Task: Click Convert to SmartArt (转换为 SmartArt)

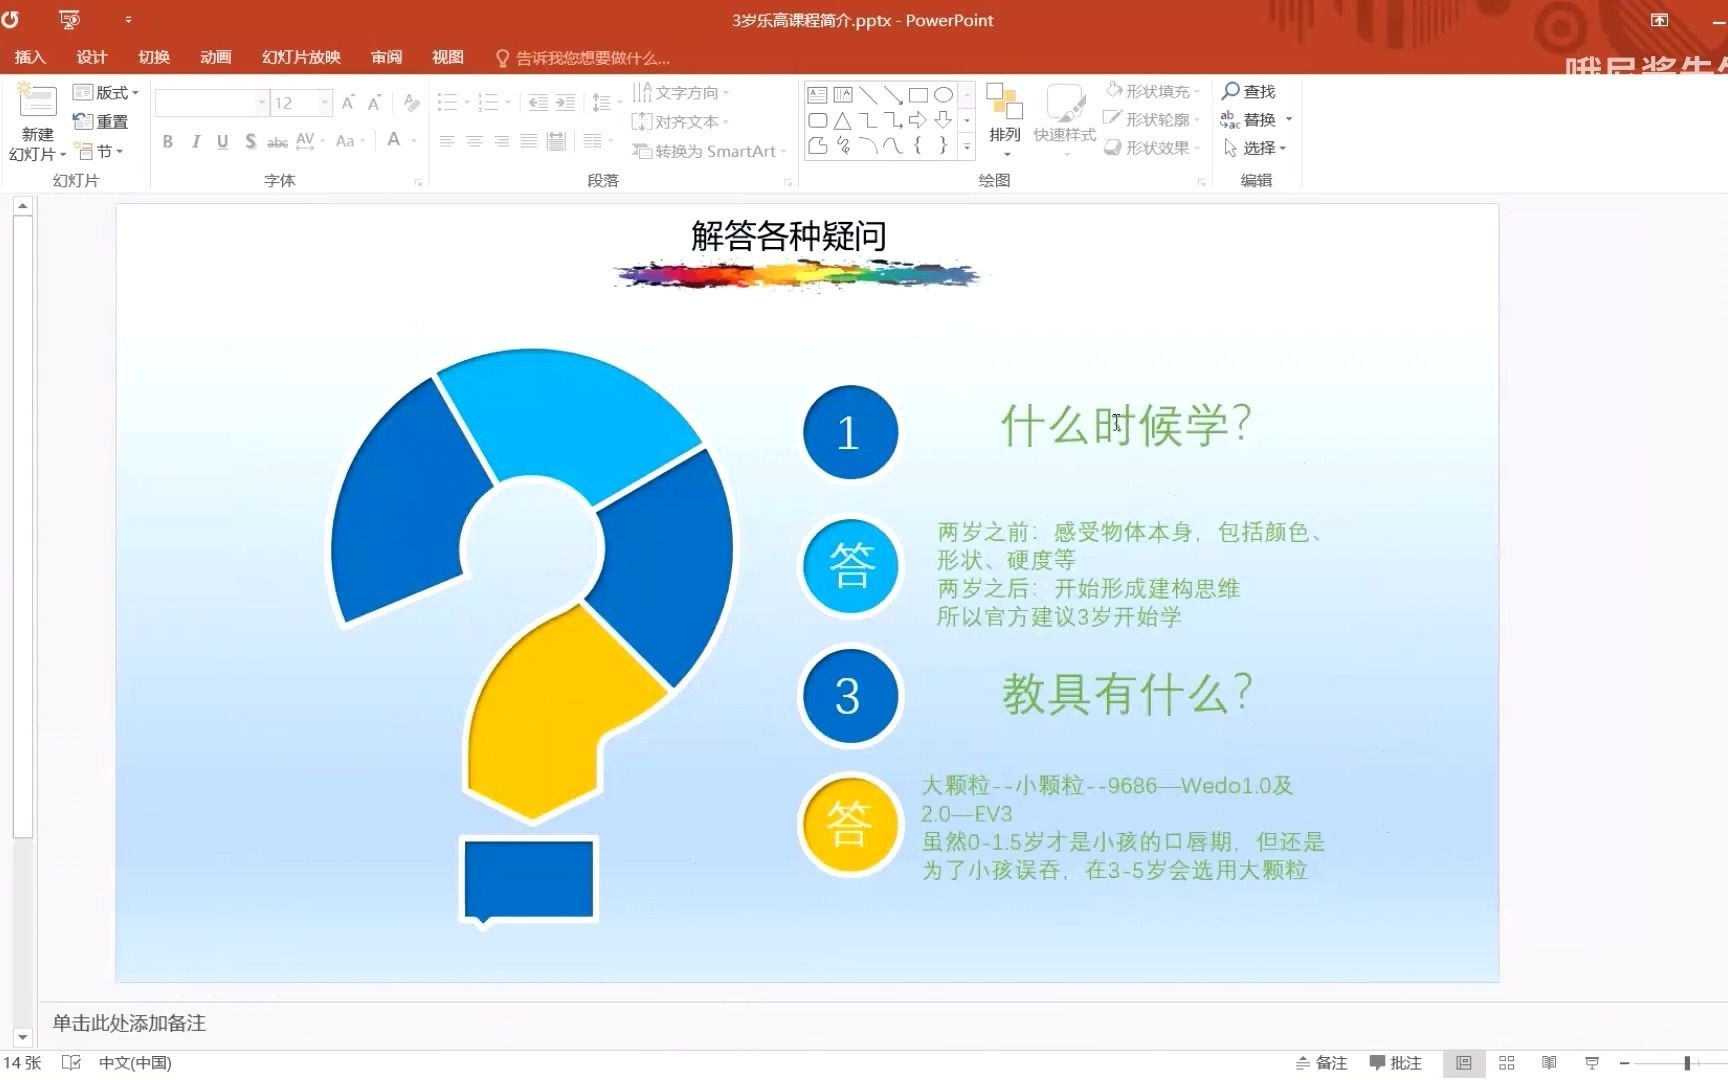Action: tap(708, 151)
